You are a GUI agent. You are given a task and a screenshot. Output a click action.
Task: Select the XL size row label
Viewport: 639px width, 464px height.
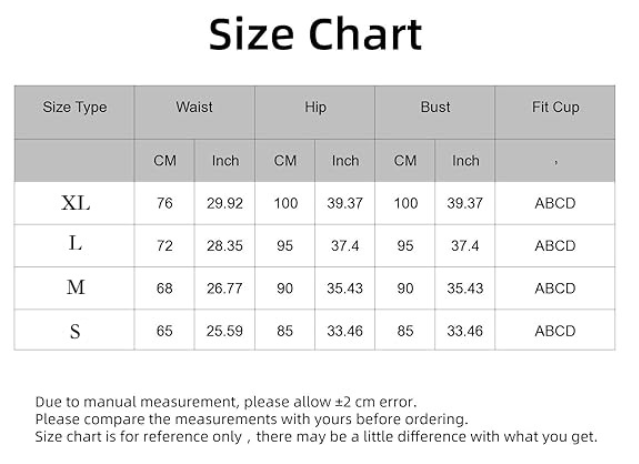(x=75, y=203)
